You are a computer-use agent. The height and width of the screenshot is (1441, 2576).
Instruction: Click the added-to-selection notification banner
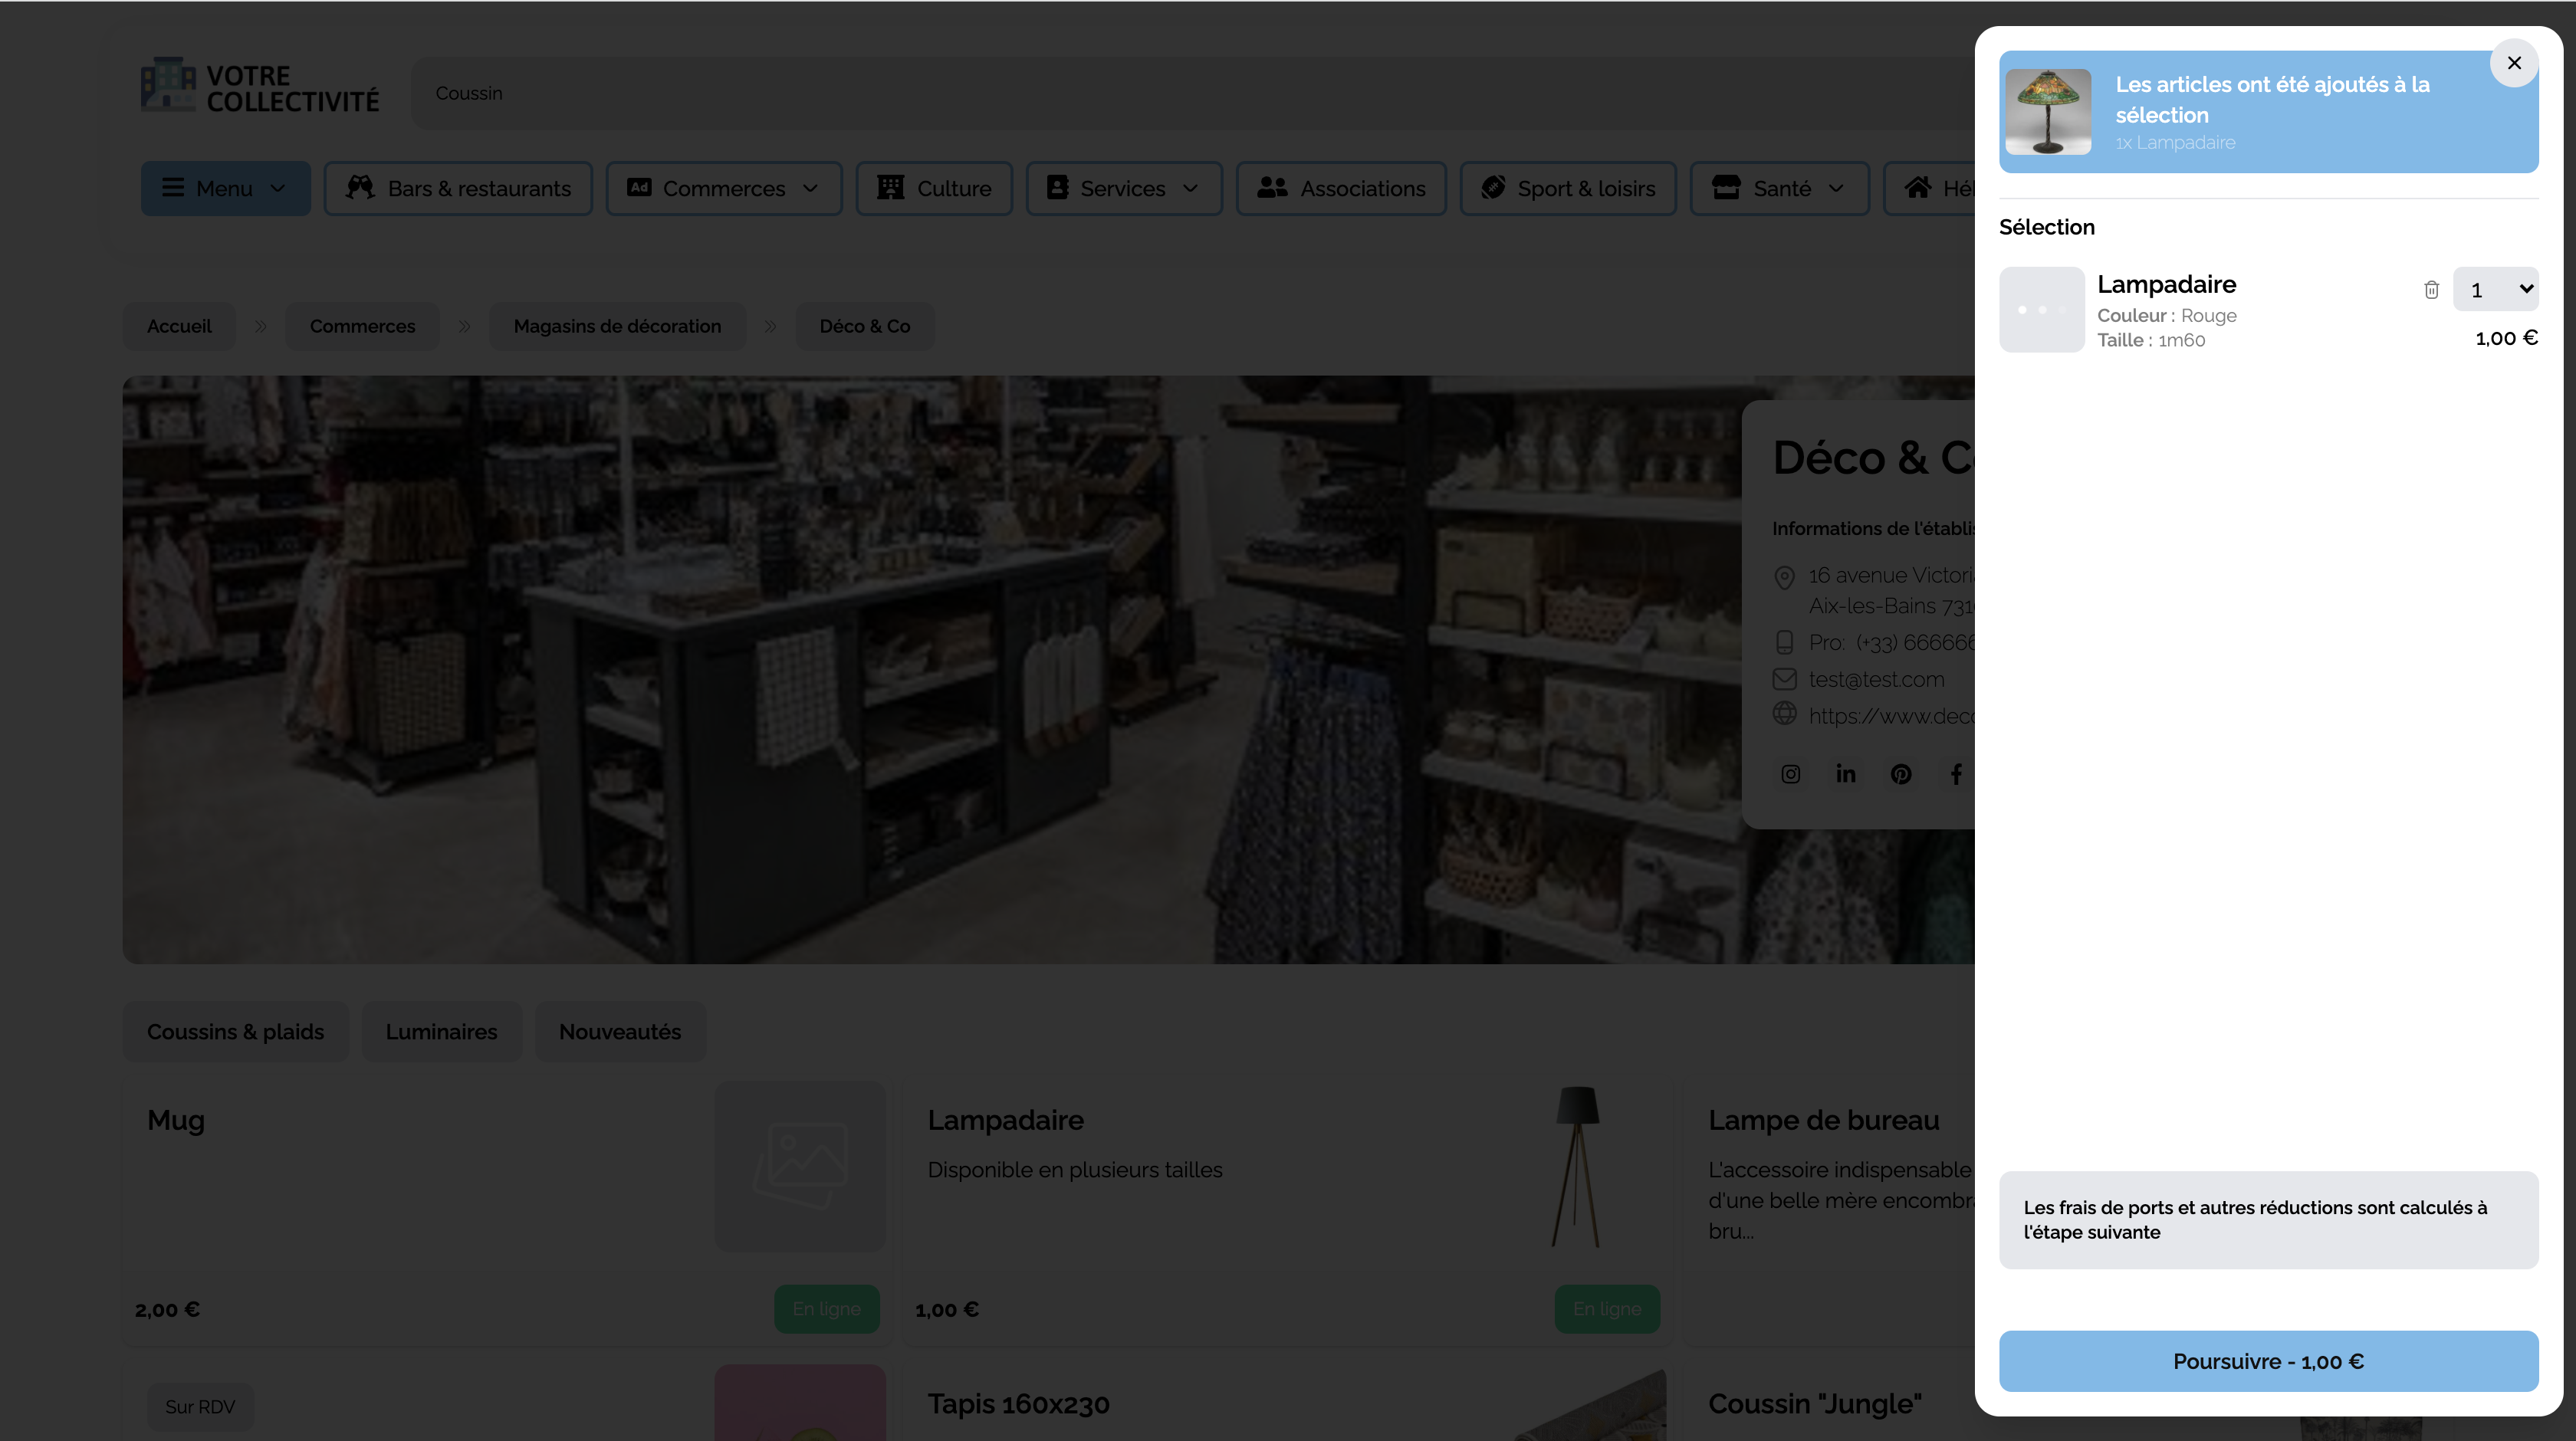[x=2268, y=111]
